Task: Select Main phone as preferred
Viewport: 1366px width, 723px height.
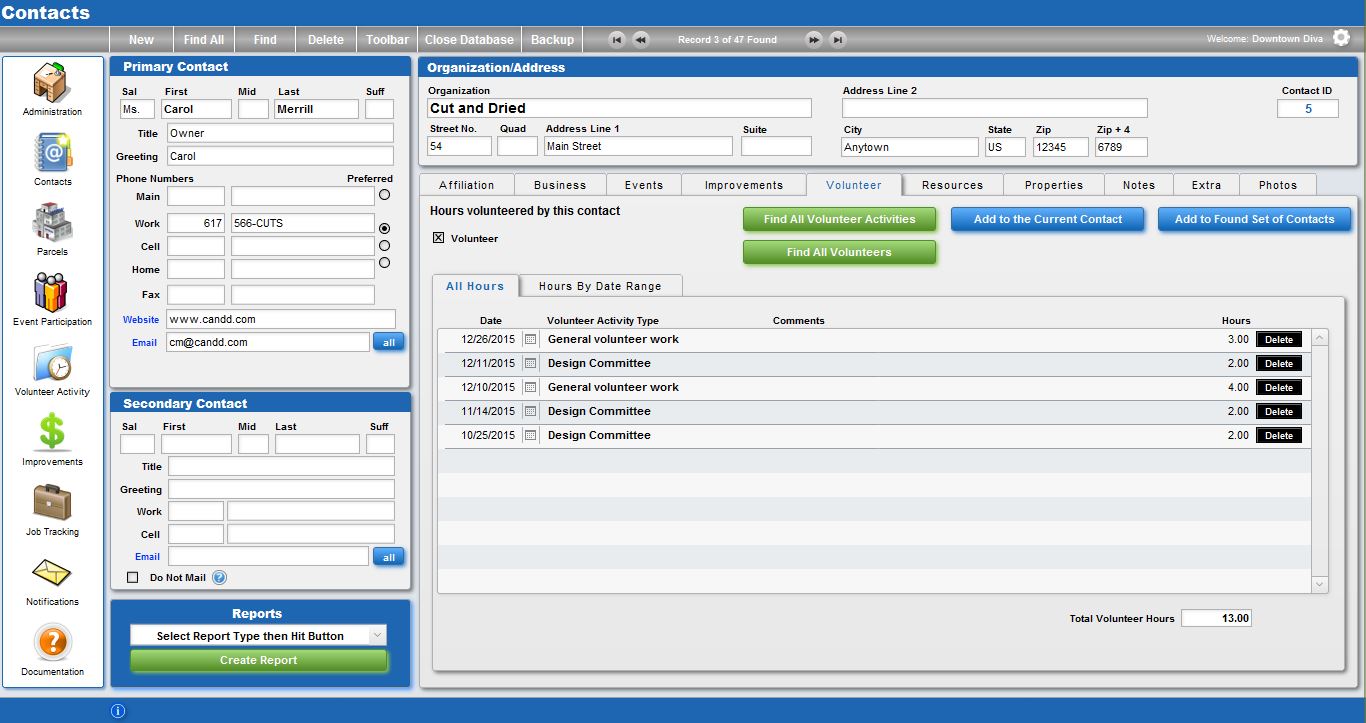Action: point(385,195)
